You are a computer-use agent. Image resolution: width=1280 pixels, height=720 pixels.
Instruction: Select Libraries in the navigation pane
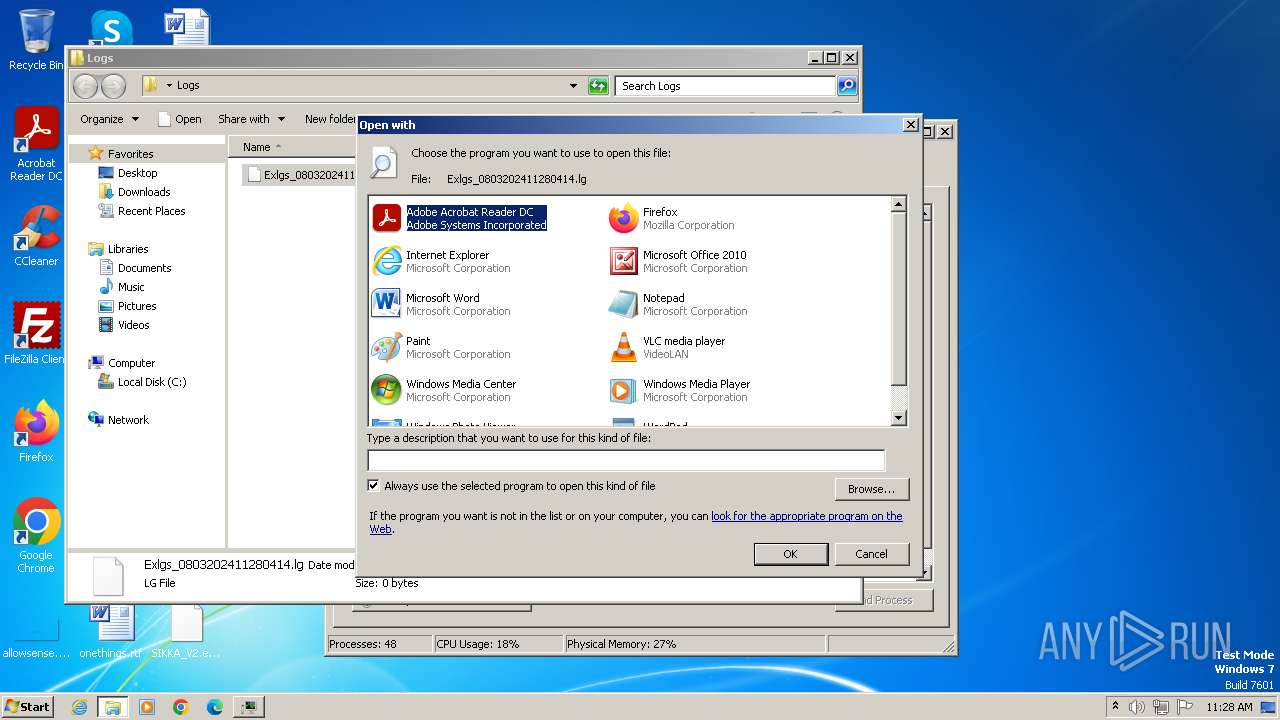[x=128, y=249]
